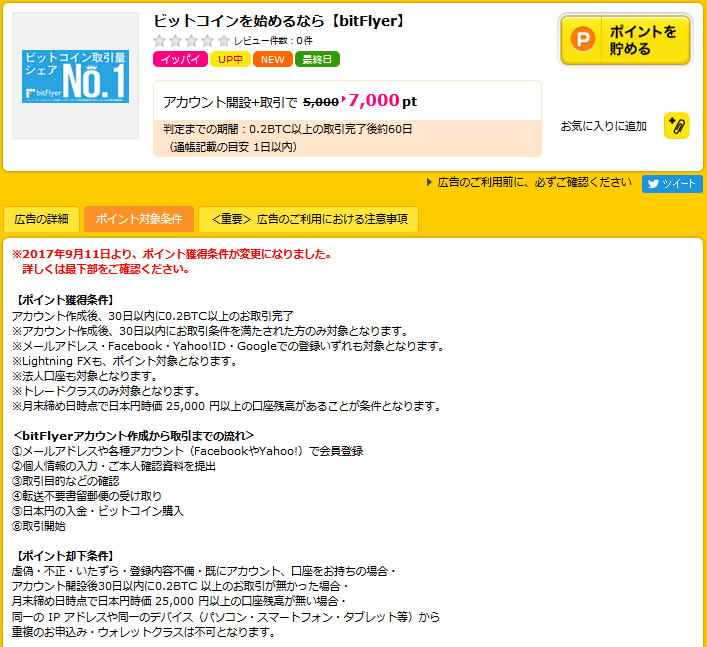Screen dimensions: 707x647
Task: Expand the 広告のご利用前に notice triangle
Action: [430, 183]
